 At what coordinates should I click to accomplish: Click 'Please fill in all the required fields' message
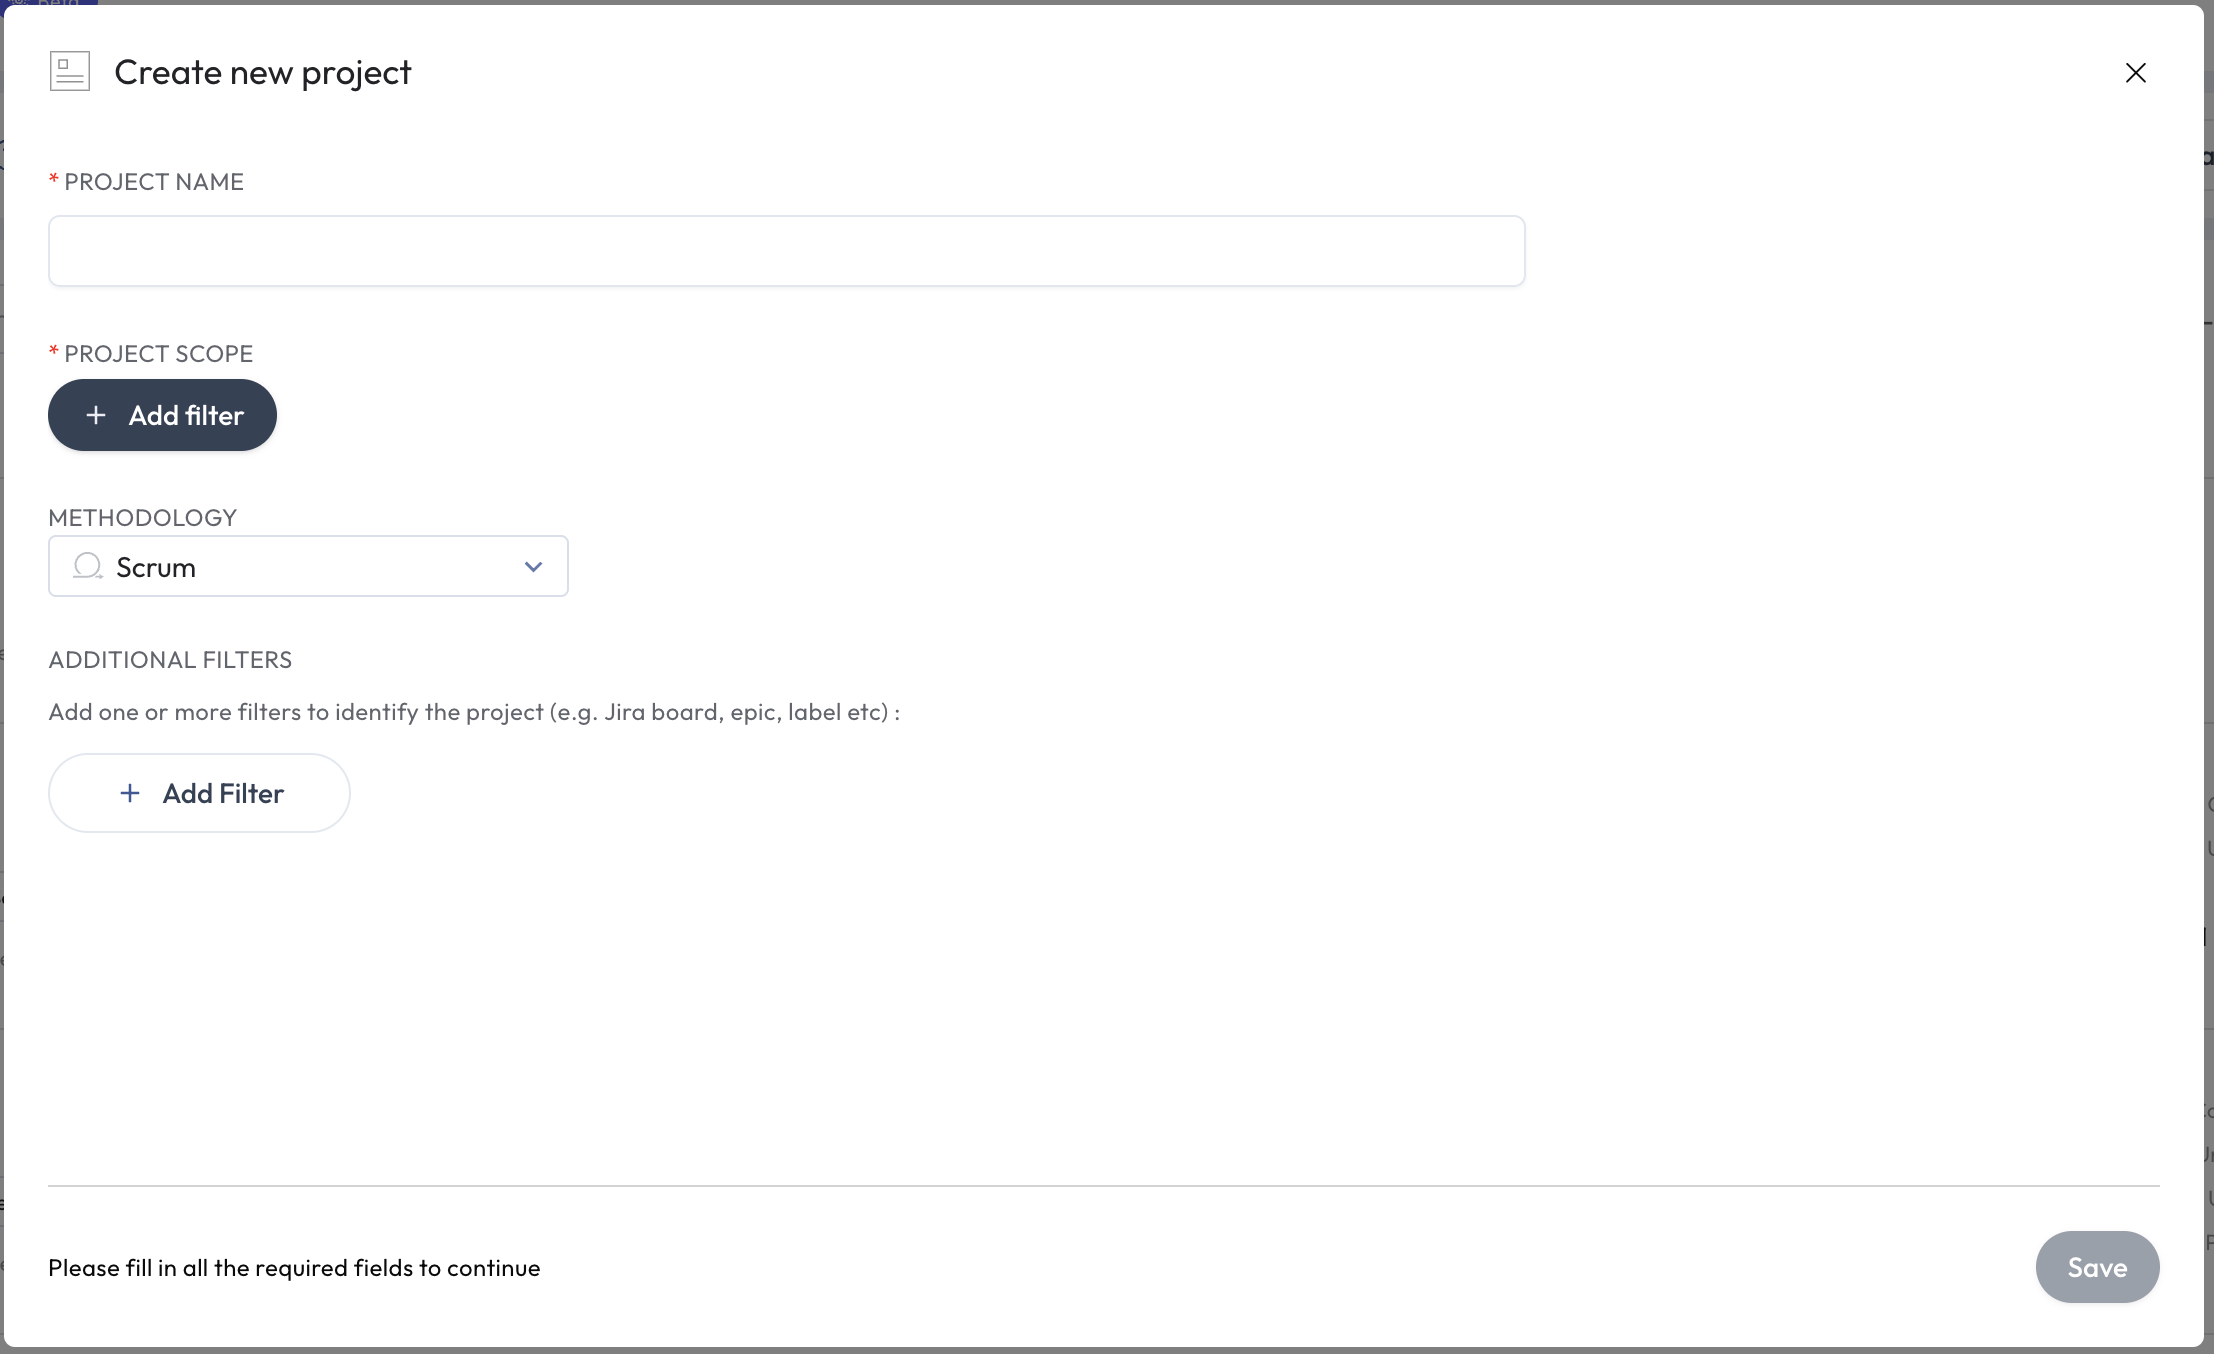[x=294, y=1268]
